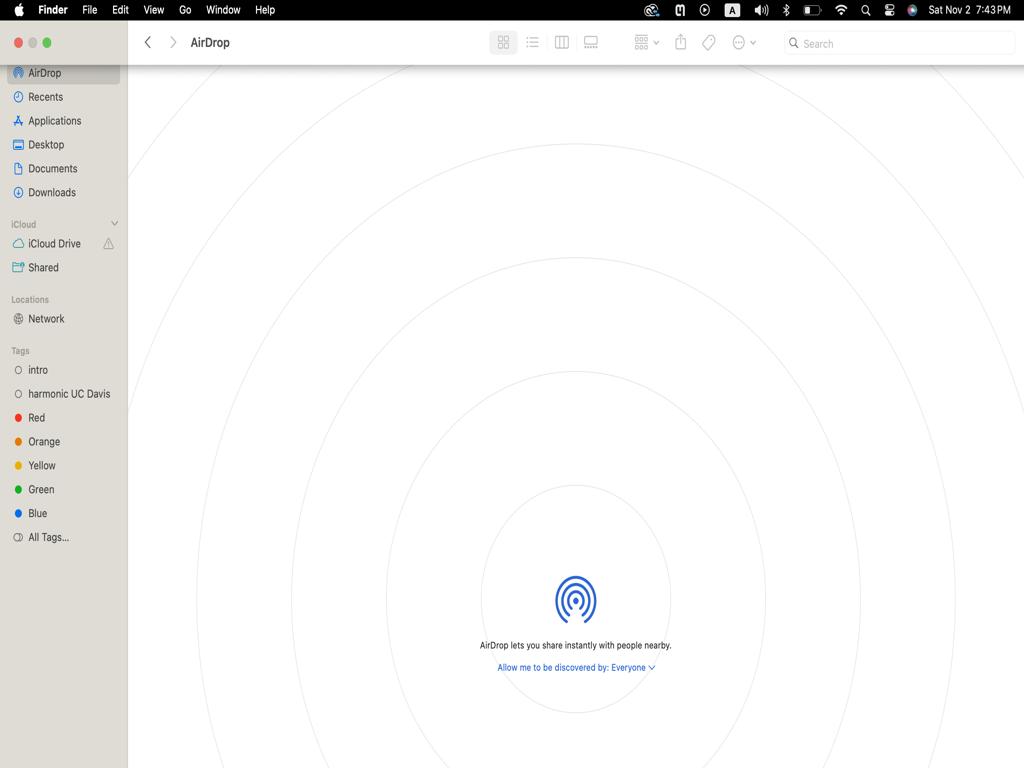
Task: Select the Red color tag
Action: click(36, 418)
